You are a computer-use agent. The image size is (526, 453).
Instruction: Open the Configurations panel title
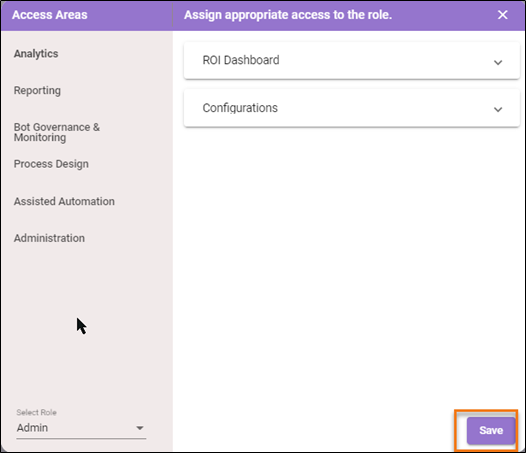[x=240, y=108]
